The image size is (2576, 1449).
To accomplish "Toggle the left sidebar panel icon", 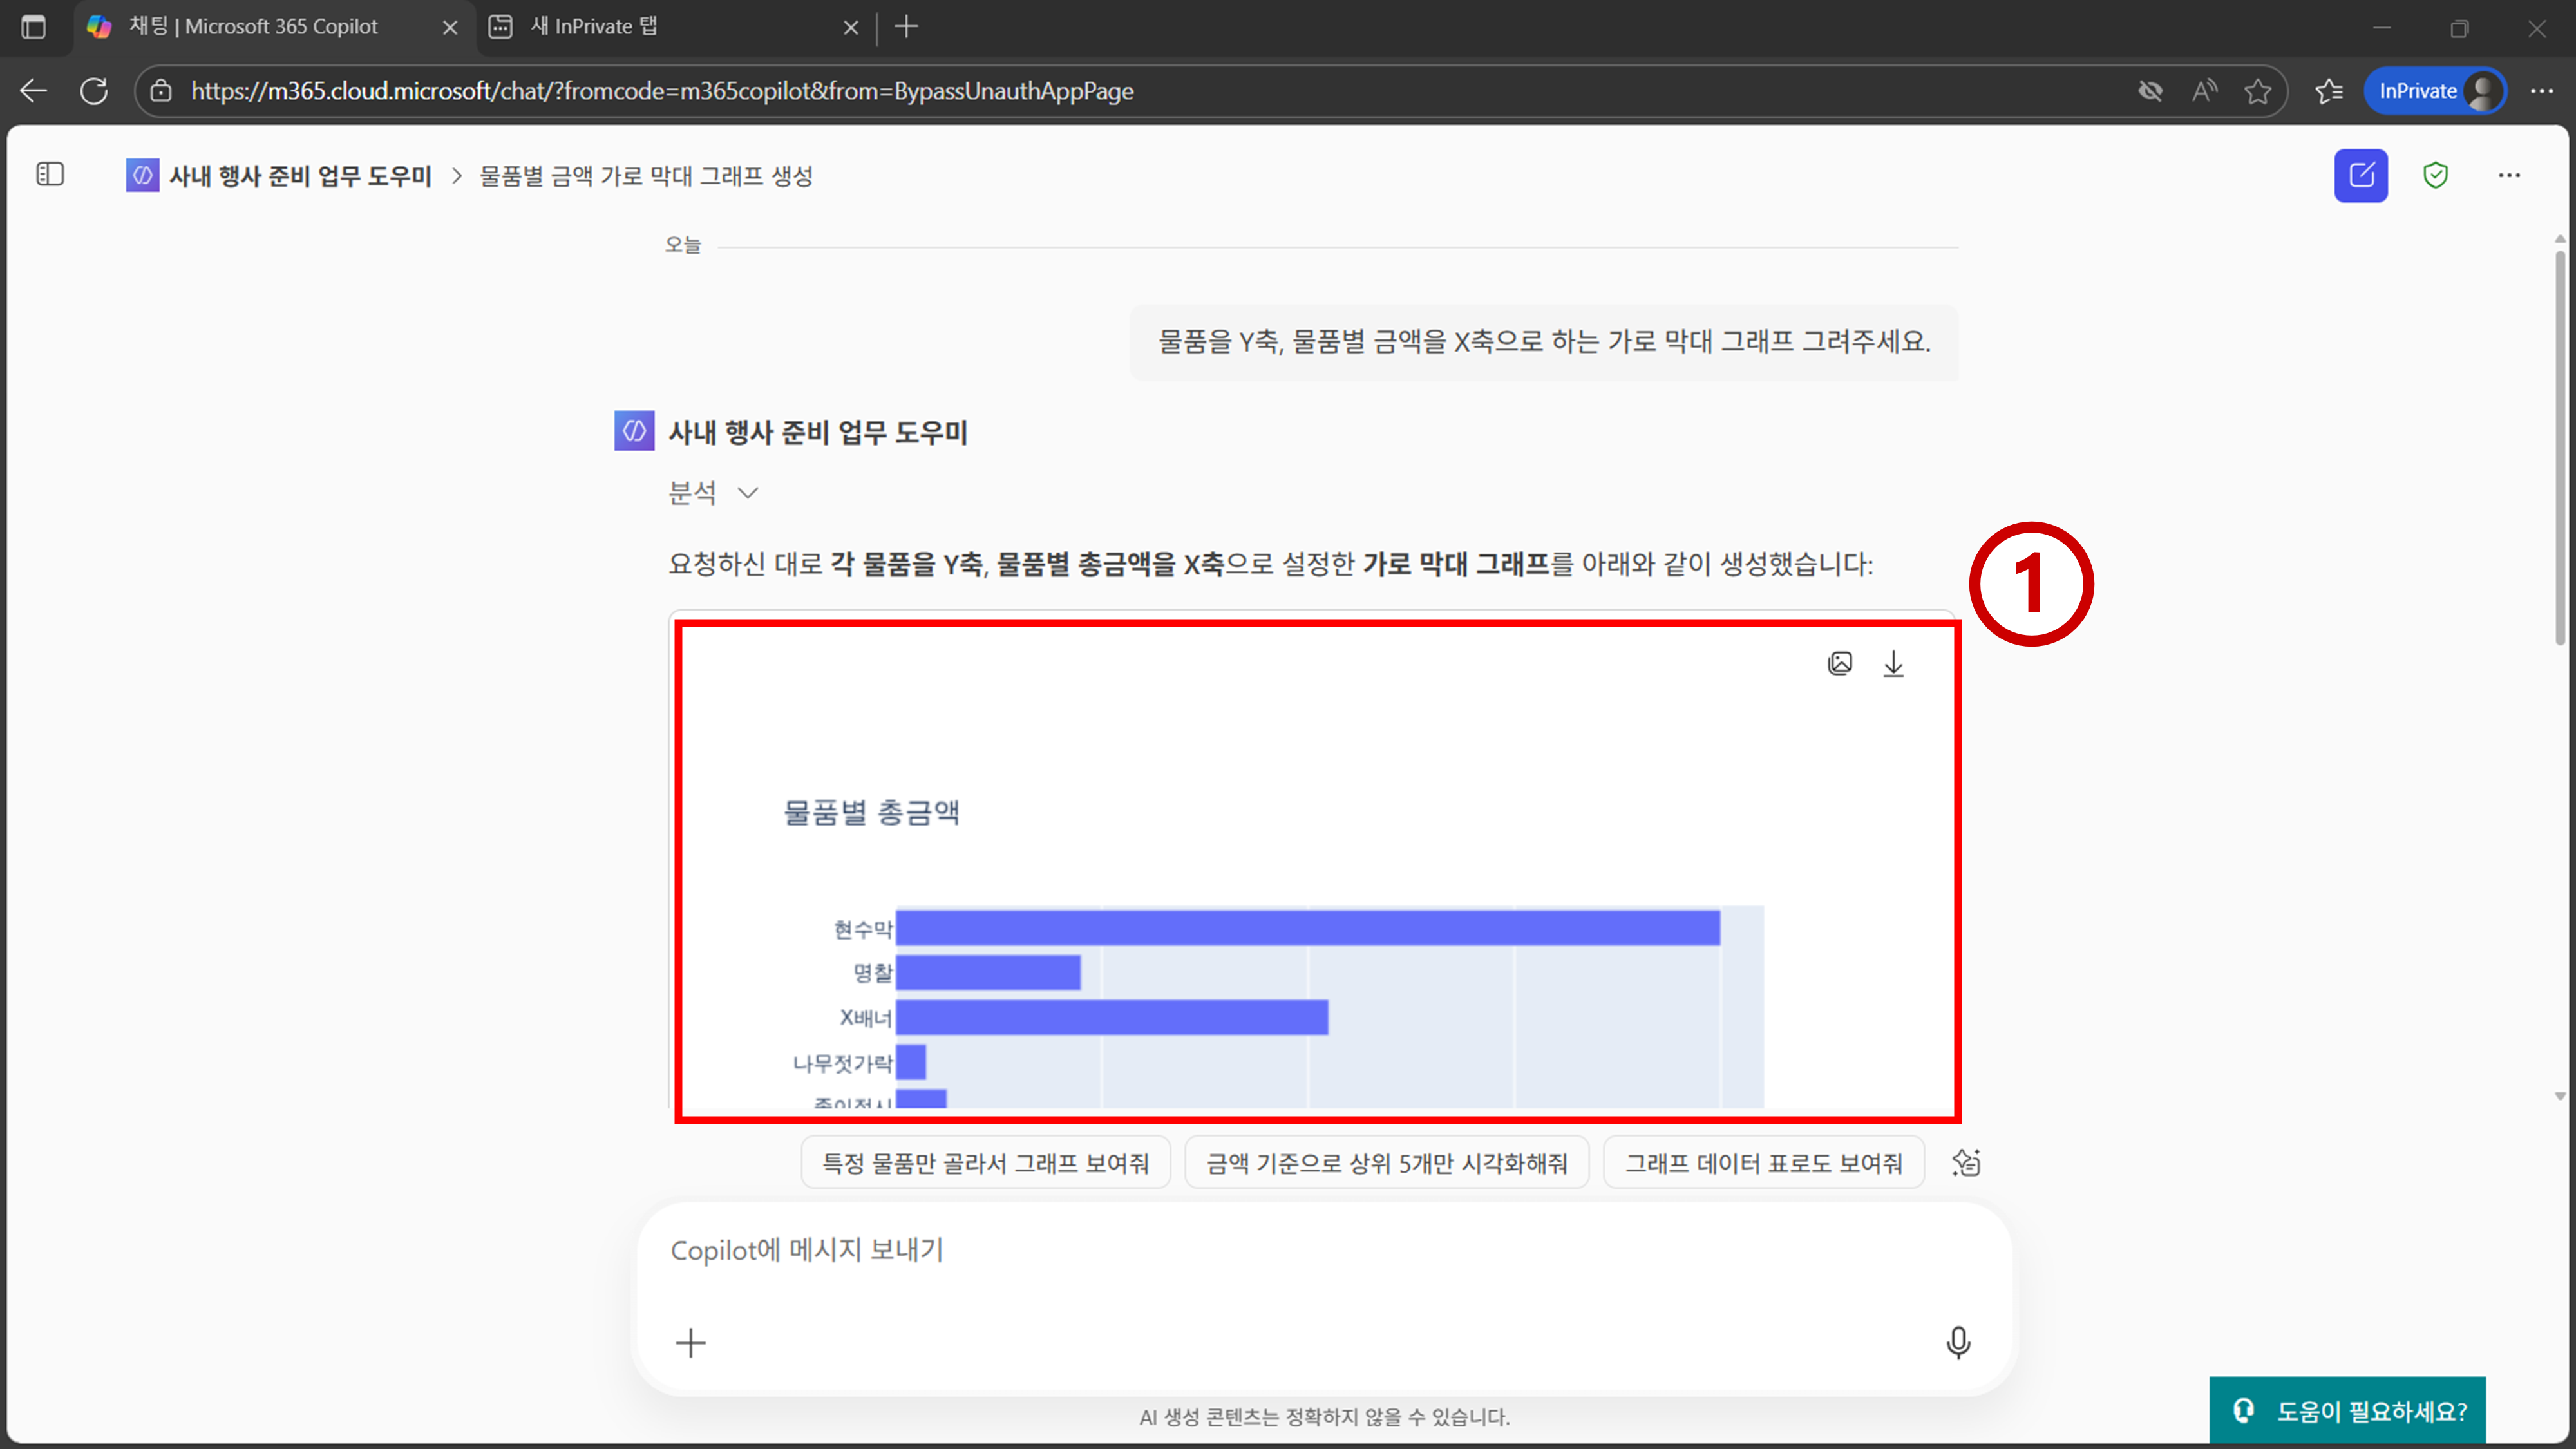I will pyautogui.click(x=50, y=175).
